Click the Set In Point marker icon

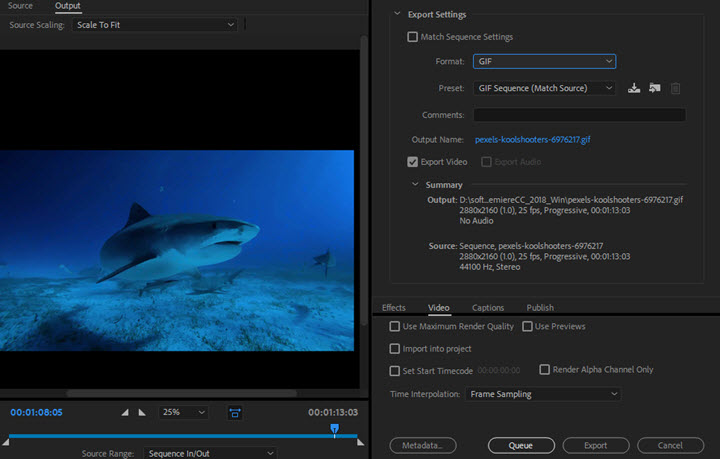point(125,412)
